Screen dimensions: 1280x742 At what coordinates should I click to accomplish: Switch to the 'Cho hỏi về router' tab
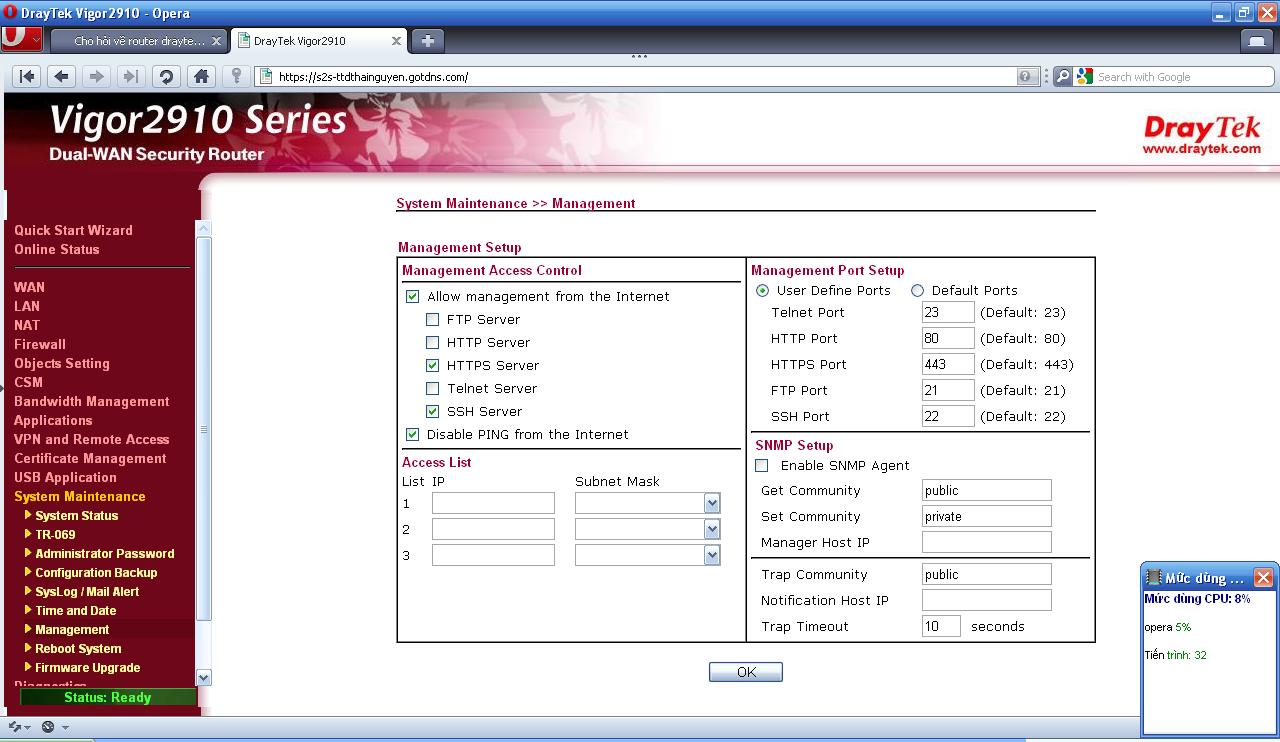pyautogui.click(x=139, y=41)
